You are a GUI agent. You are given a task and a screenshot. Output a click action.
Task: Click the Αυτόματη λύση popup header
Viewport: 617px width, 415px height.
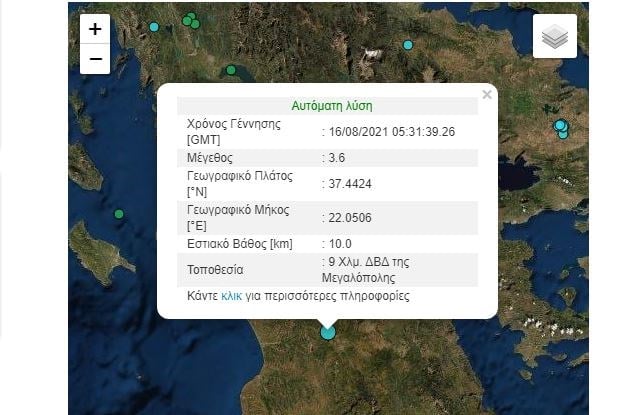tap(332, 106)
